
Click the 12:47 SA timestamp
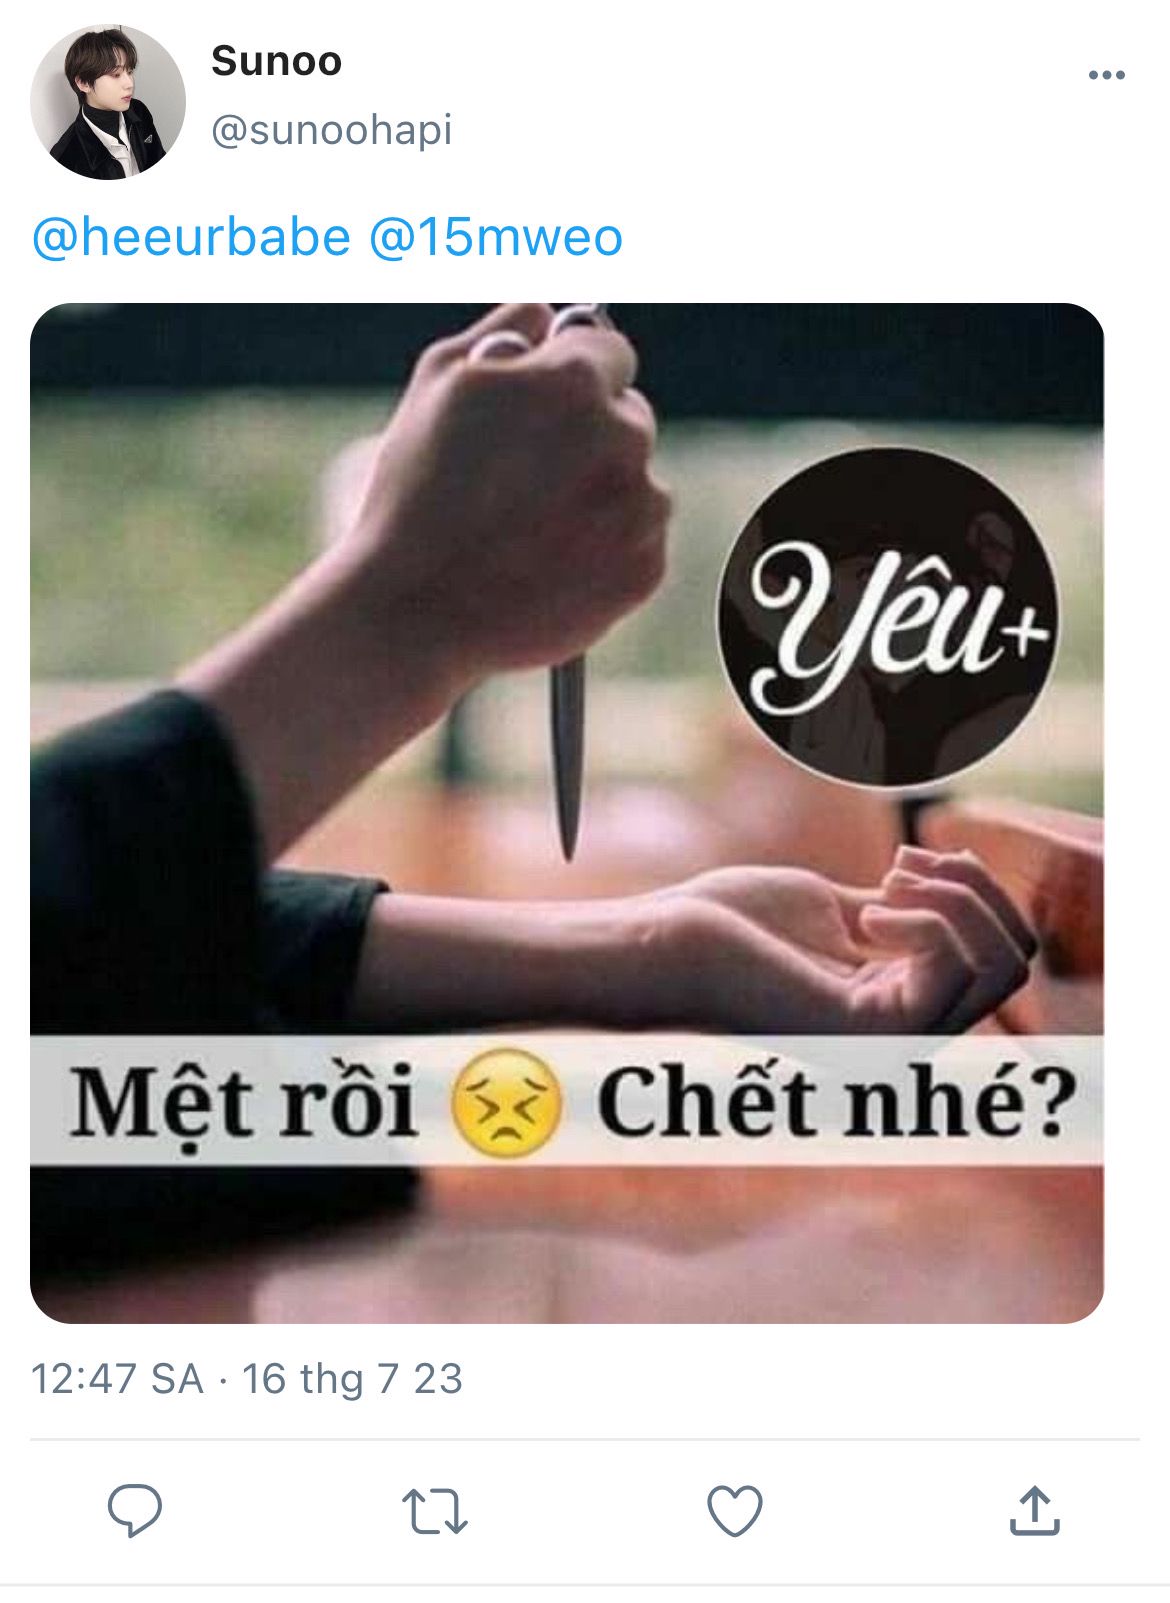point(117,1379)
